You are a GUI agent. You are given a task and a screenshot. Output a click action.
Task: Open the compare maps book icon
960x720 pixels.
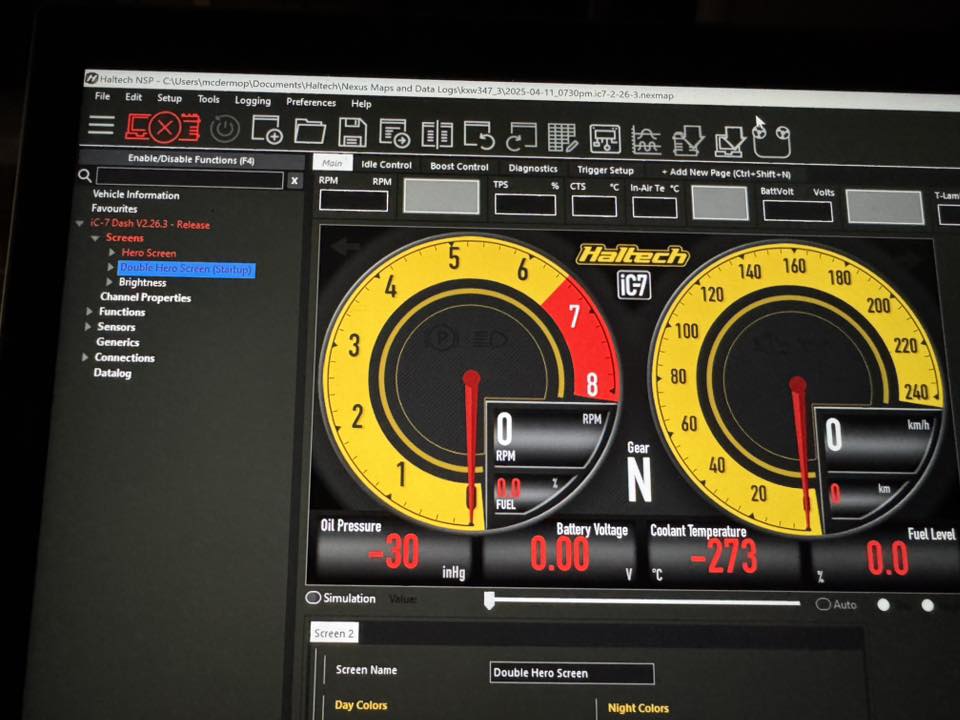pos(437,135)
